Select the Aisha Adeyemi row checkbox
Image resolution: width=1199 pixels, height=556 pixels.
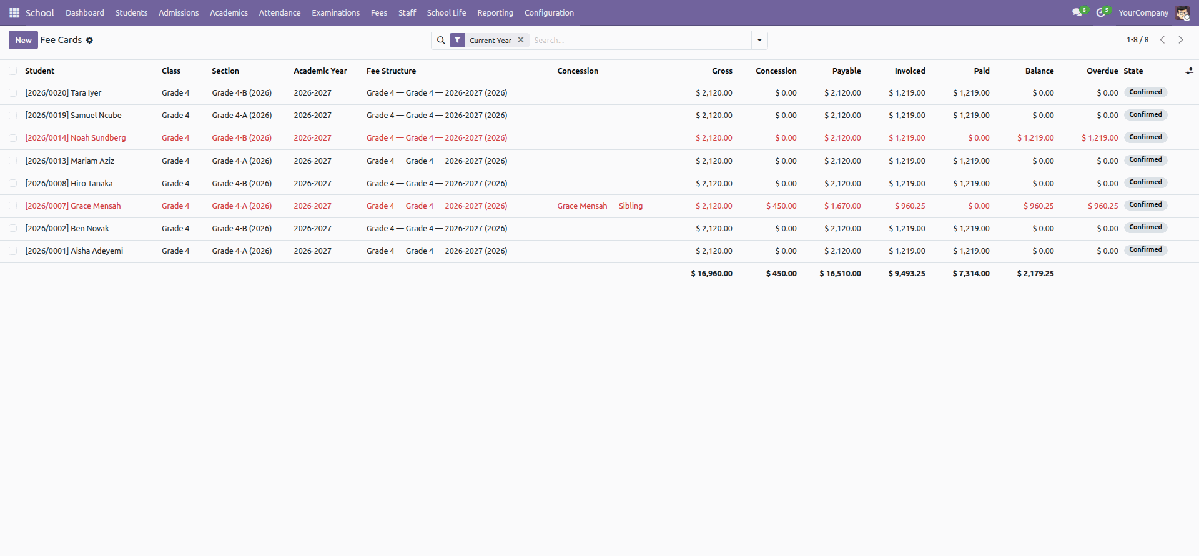point(12,251)
